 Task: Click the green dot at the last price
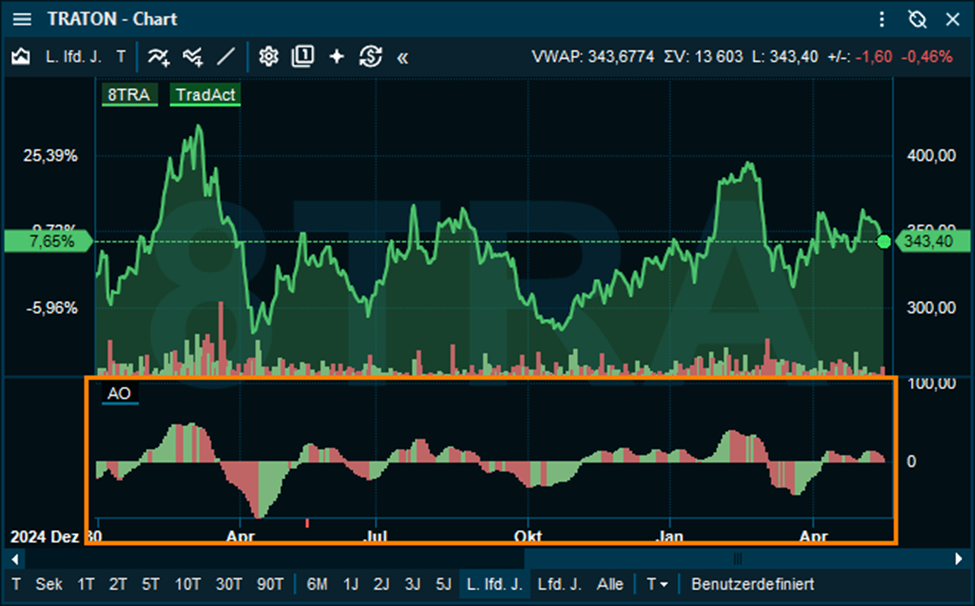click(884, 242)
